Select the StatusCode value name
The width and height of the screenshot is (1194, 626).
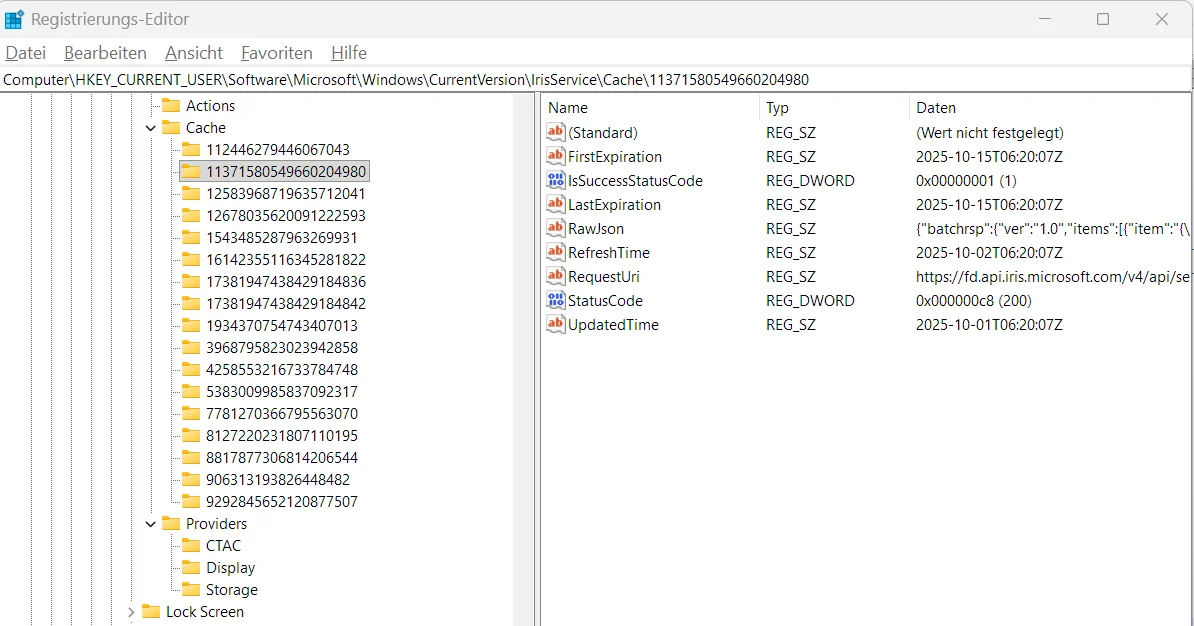tap(605, 301)
